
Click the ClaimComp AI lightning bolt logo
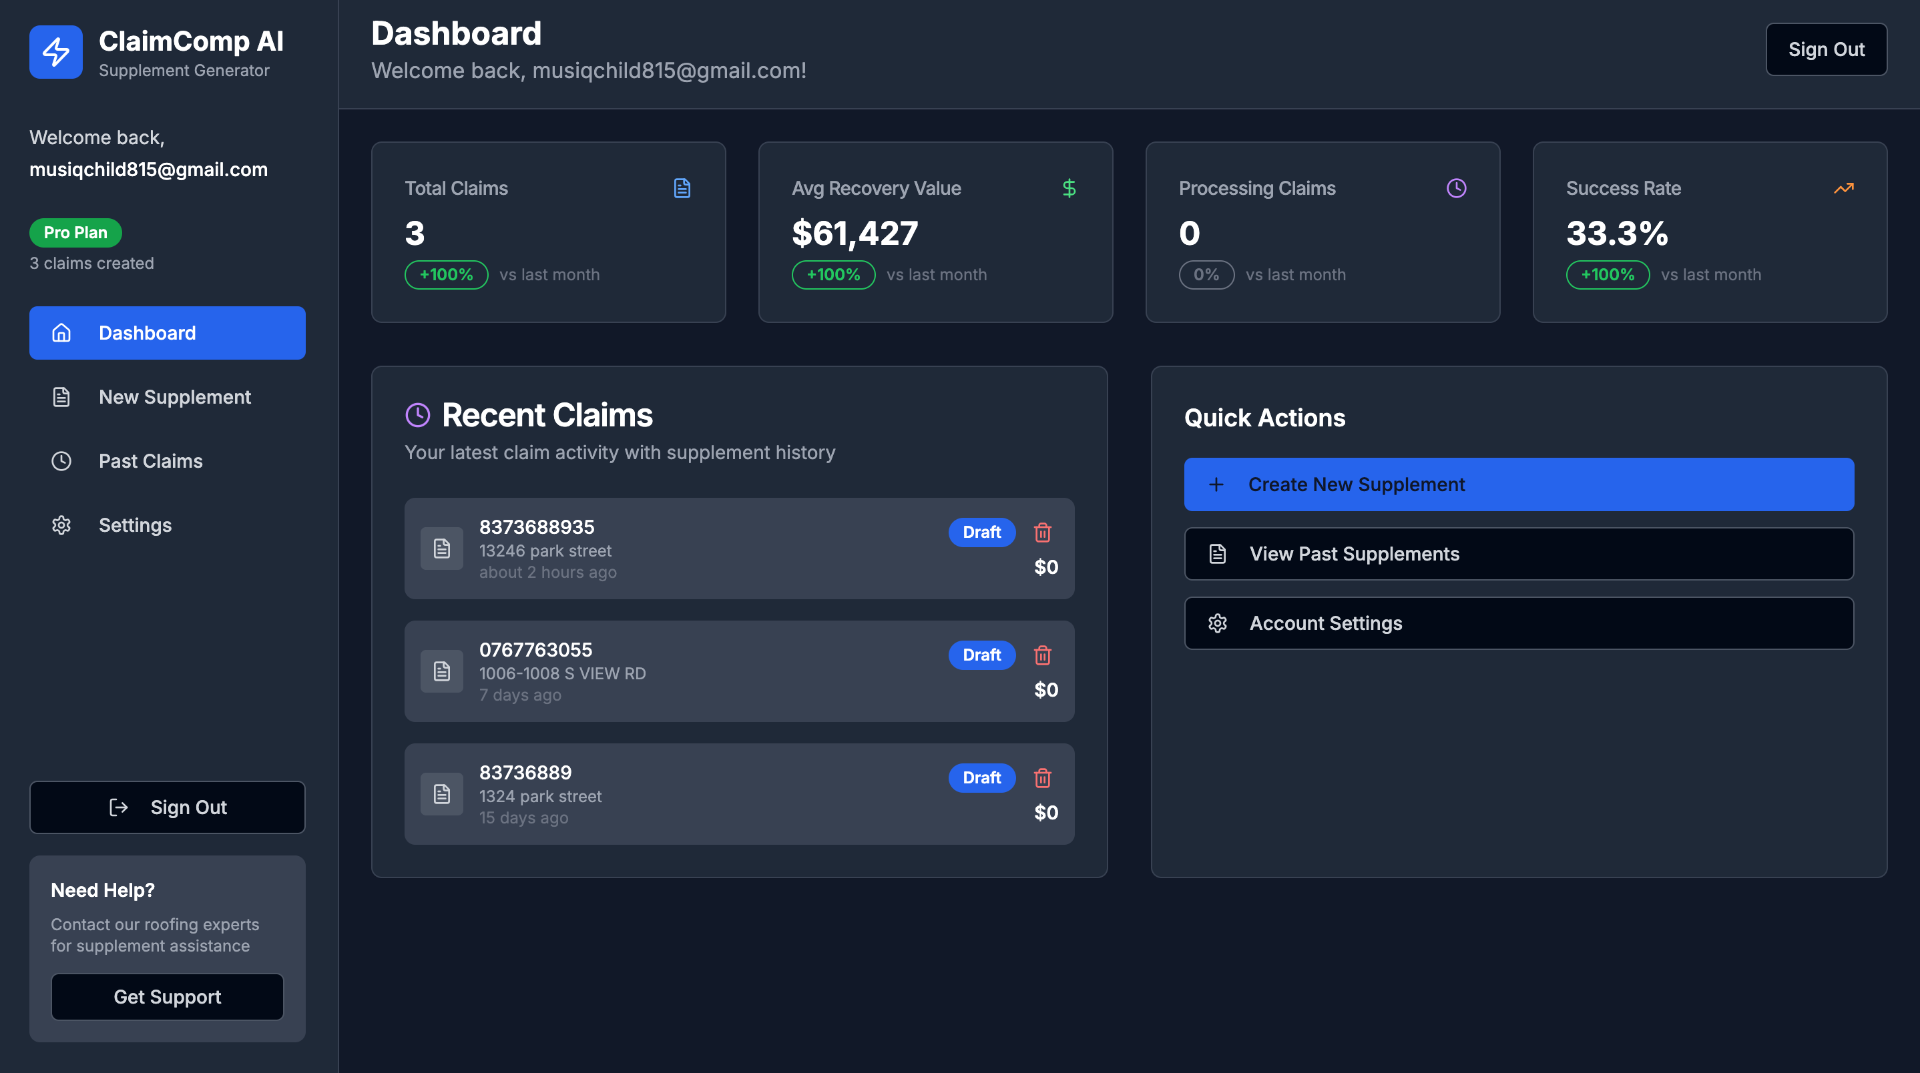click(x=56, y=52)
